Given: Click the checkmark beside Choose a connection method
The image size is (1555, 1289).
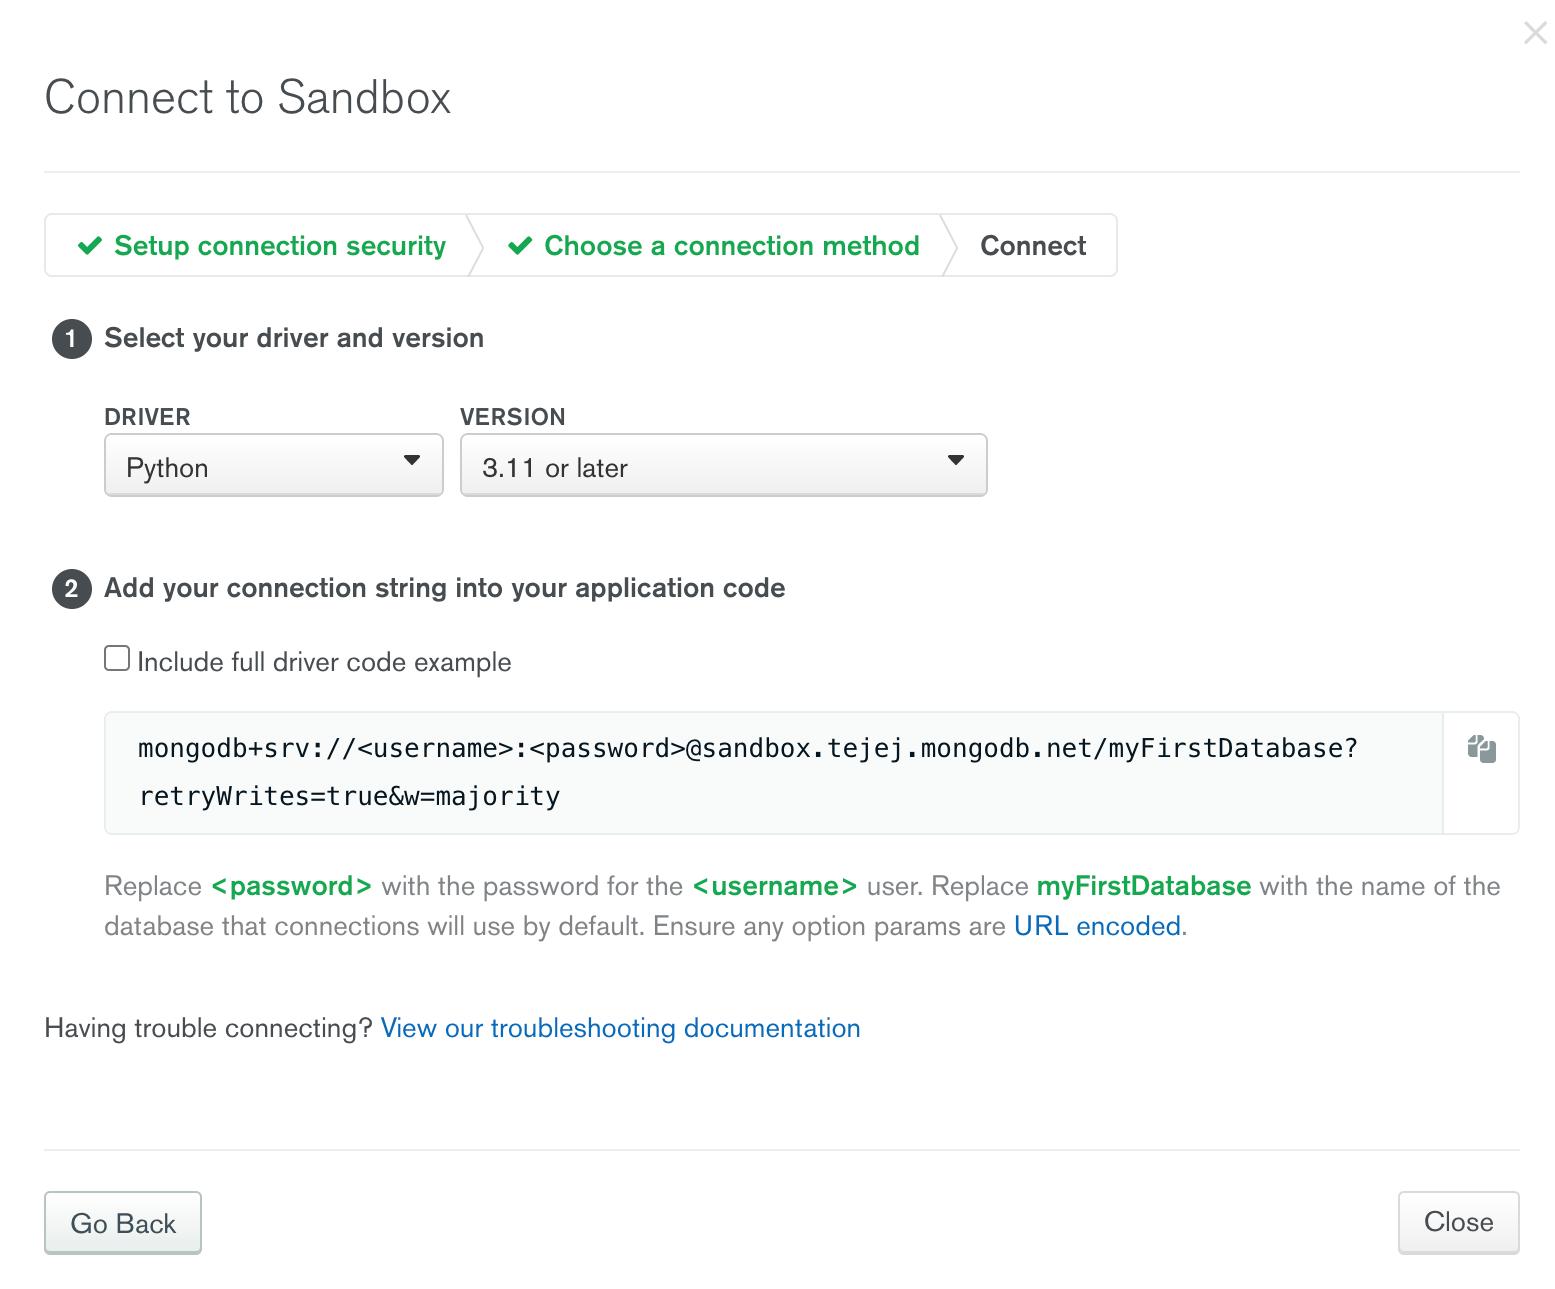Looking at the screenshot, I should [520, 245].
